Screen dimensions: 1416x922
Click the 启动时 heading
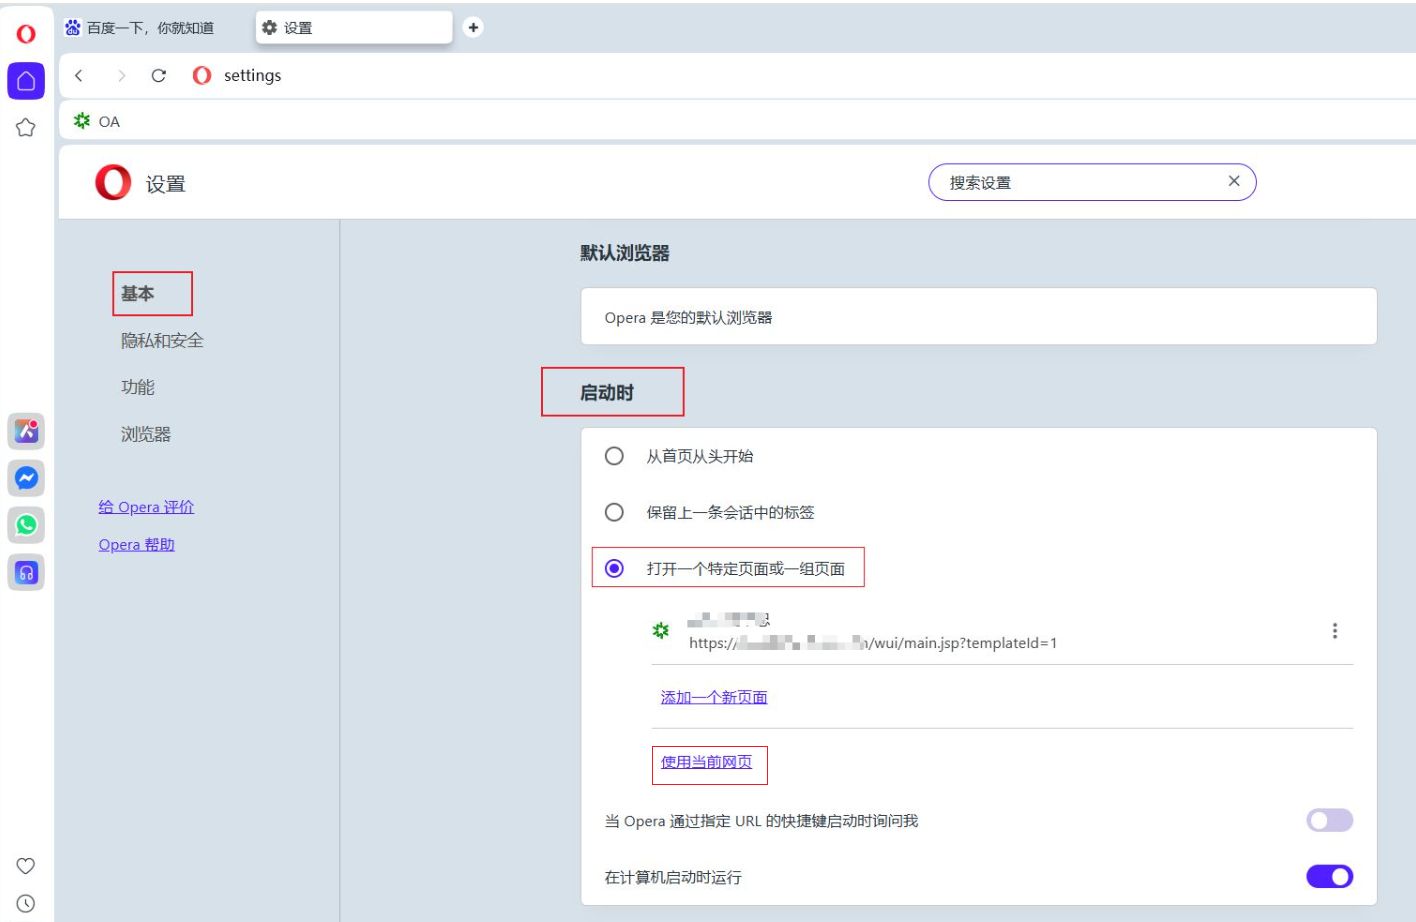[607, 393]
